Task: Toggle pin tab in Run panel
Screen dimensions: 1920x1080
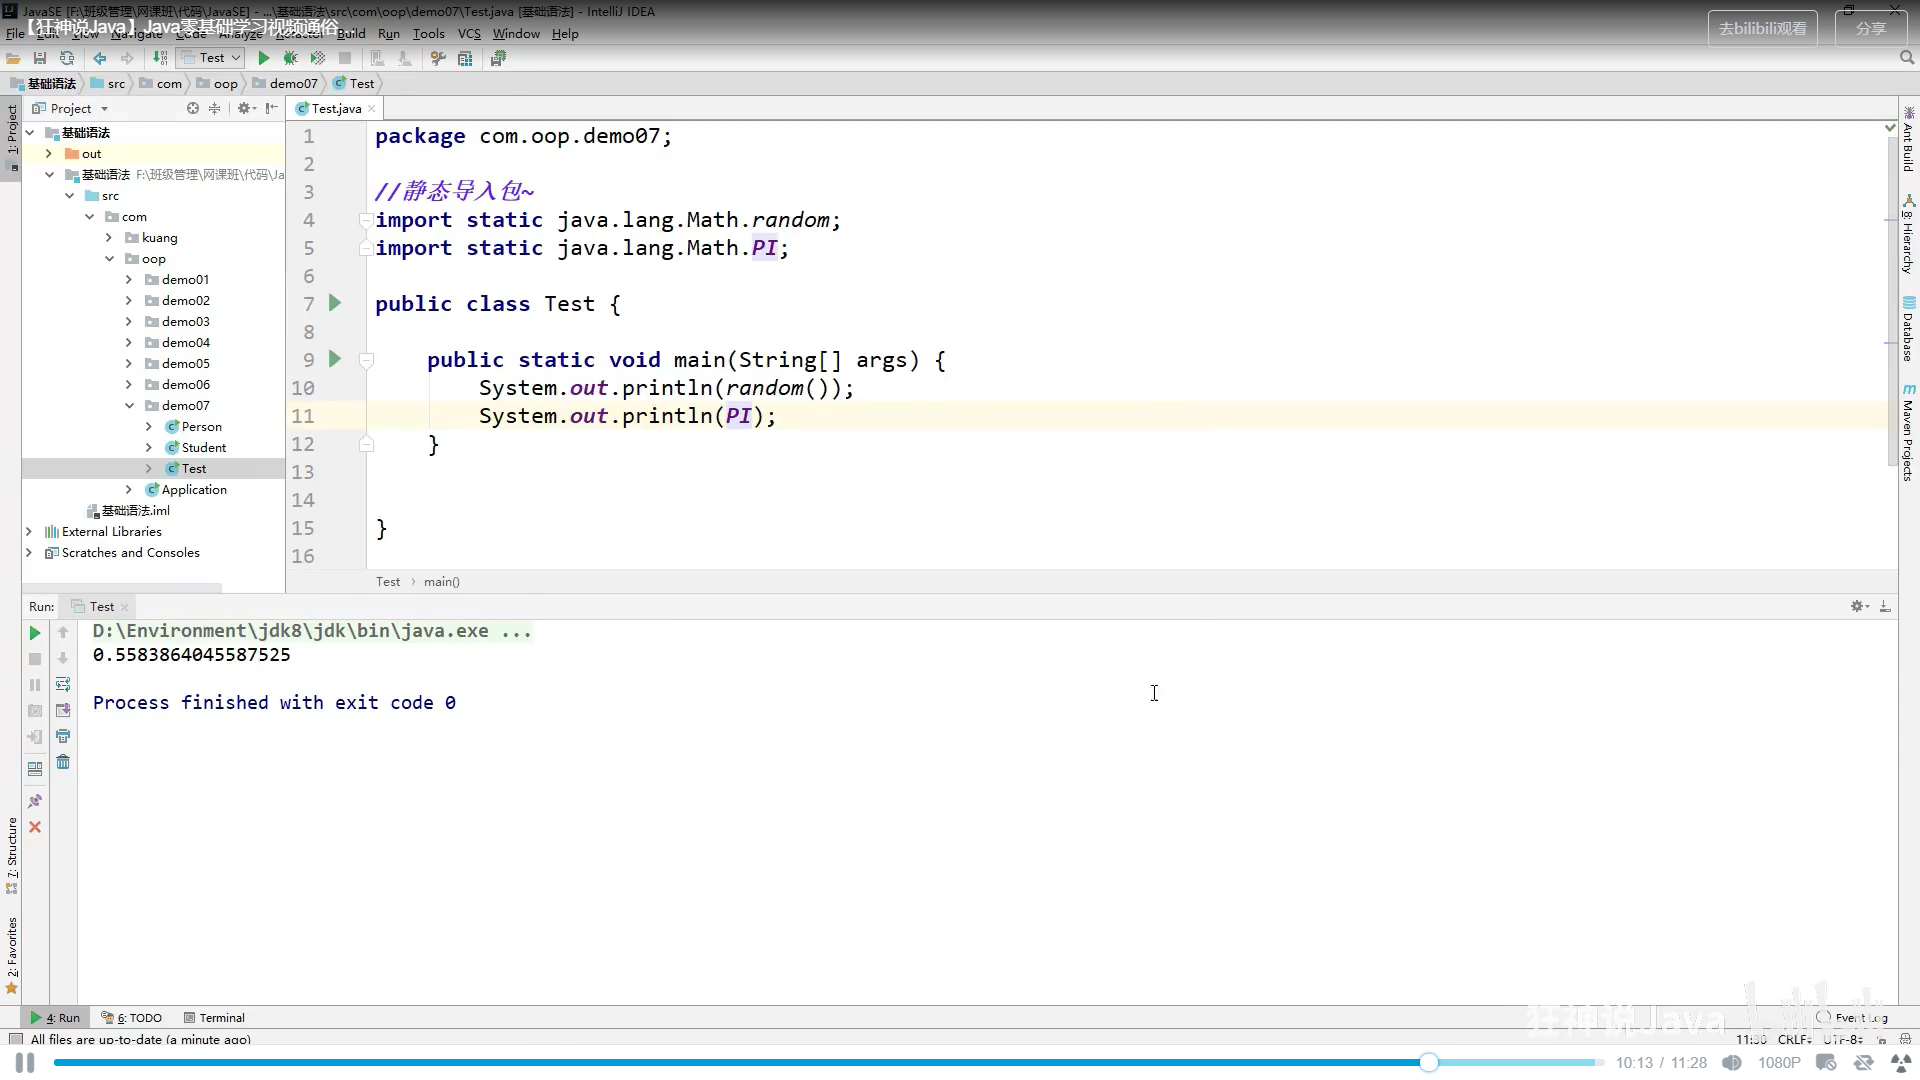Action: click(35, 801)
